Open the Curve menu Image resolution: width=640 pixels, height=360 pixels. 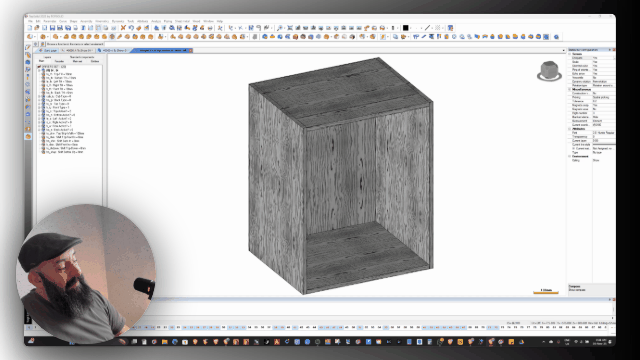pyautogui.click(x=63, y=21)
